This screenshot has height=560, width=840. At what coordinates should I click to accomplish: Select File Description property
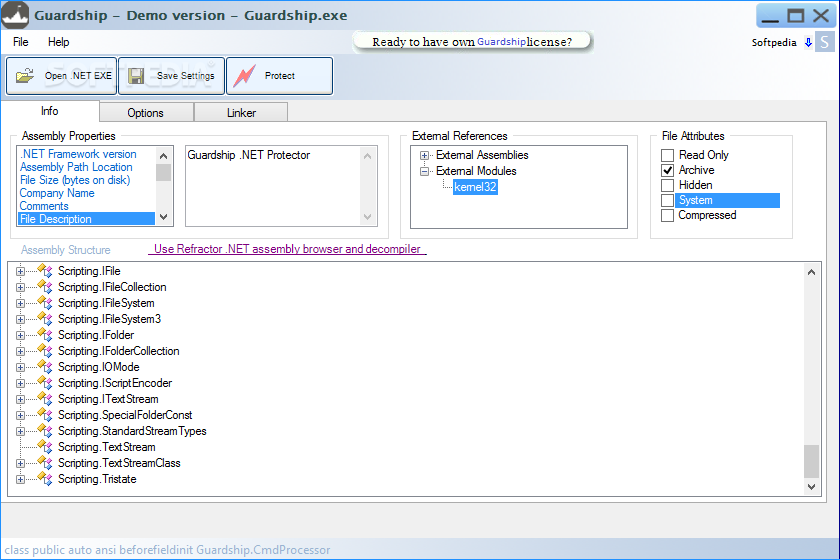coord(86,219)
